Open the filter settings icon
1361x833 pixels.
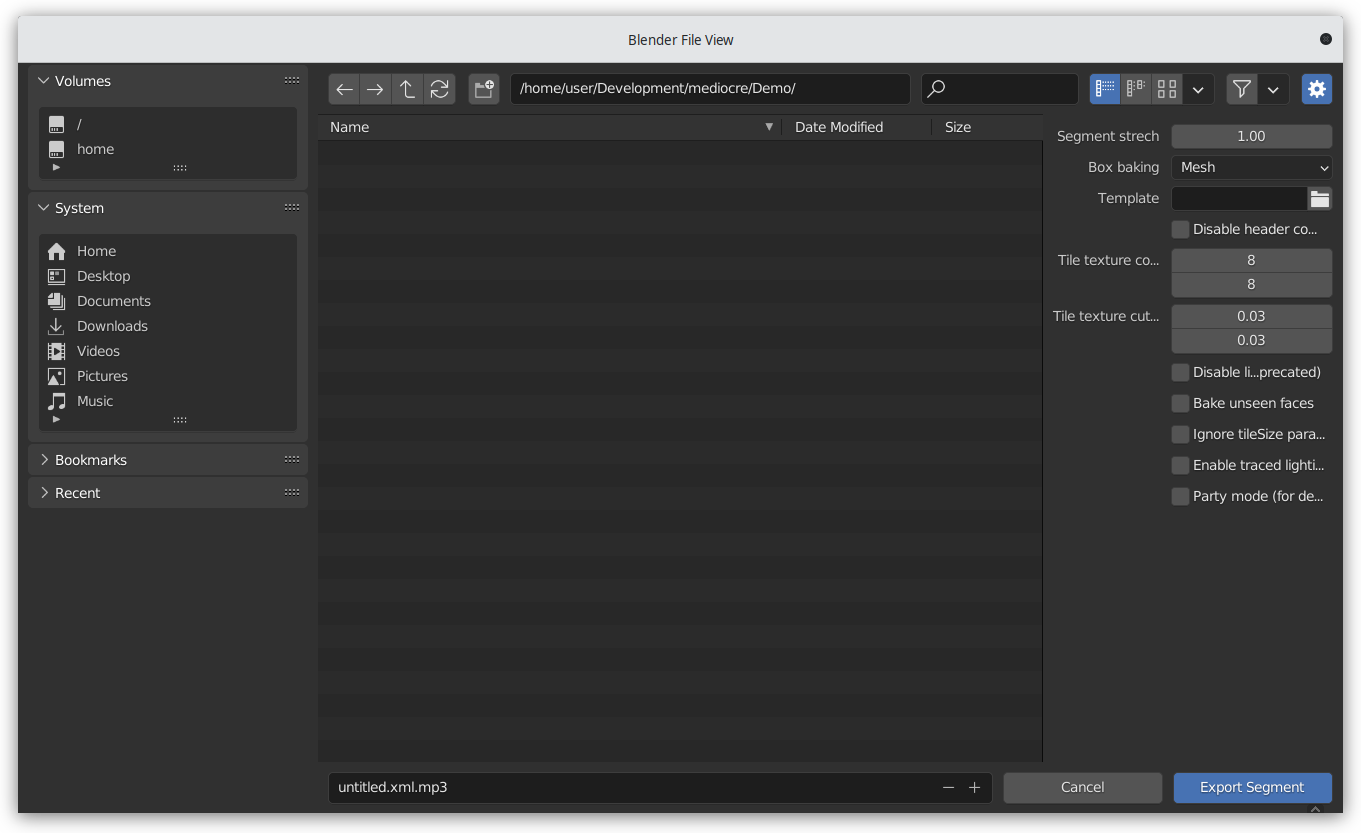click(1241, 88)
